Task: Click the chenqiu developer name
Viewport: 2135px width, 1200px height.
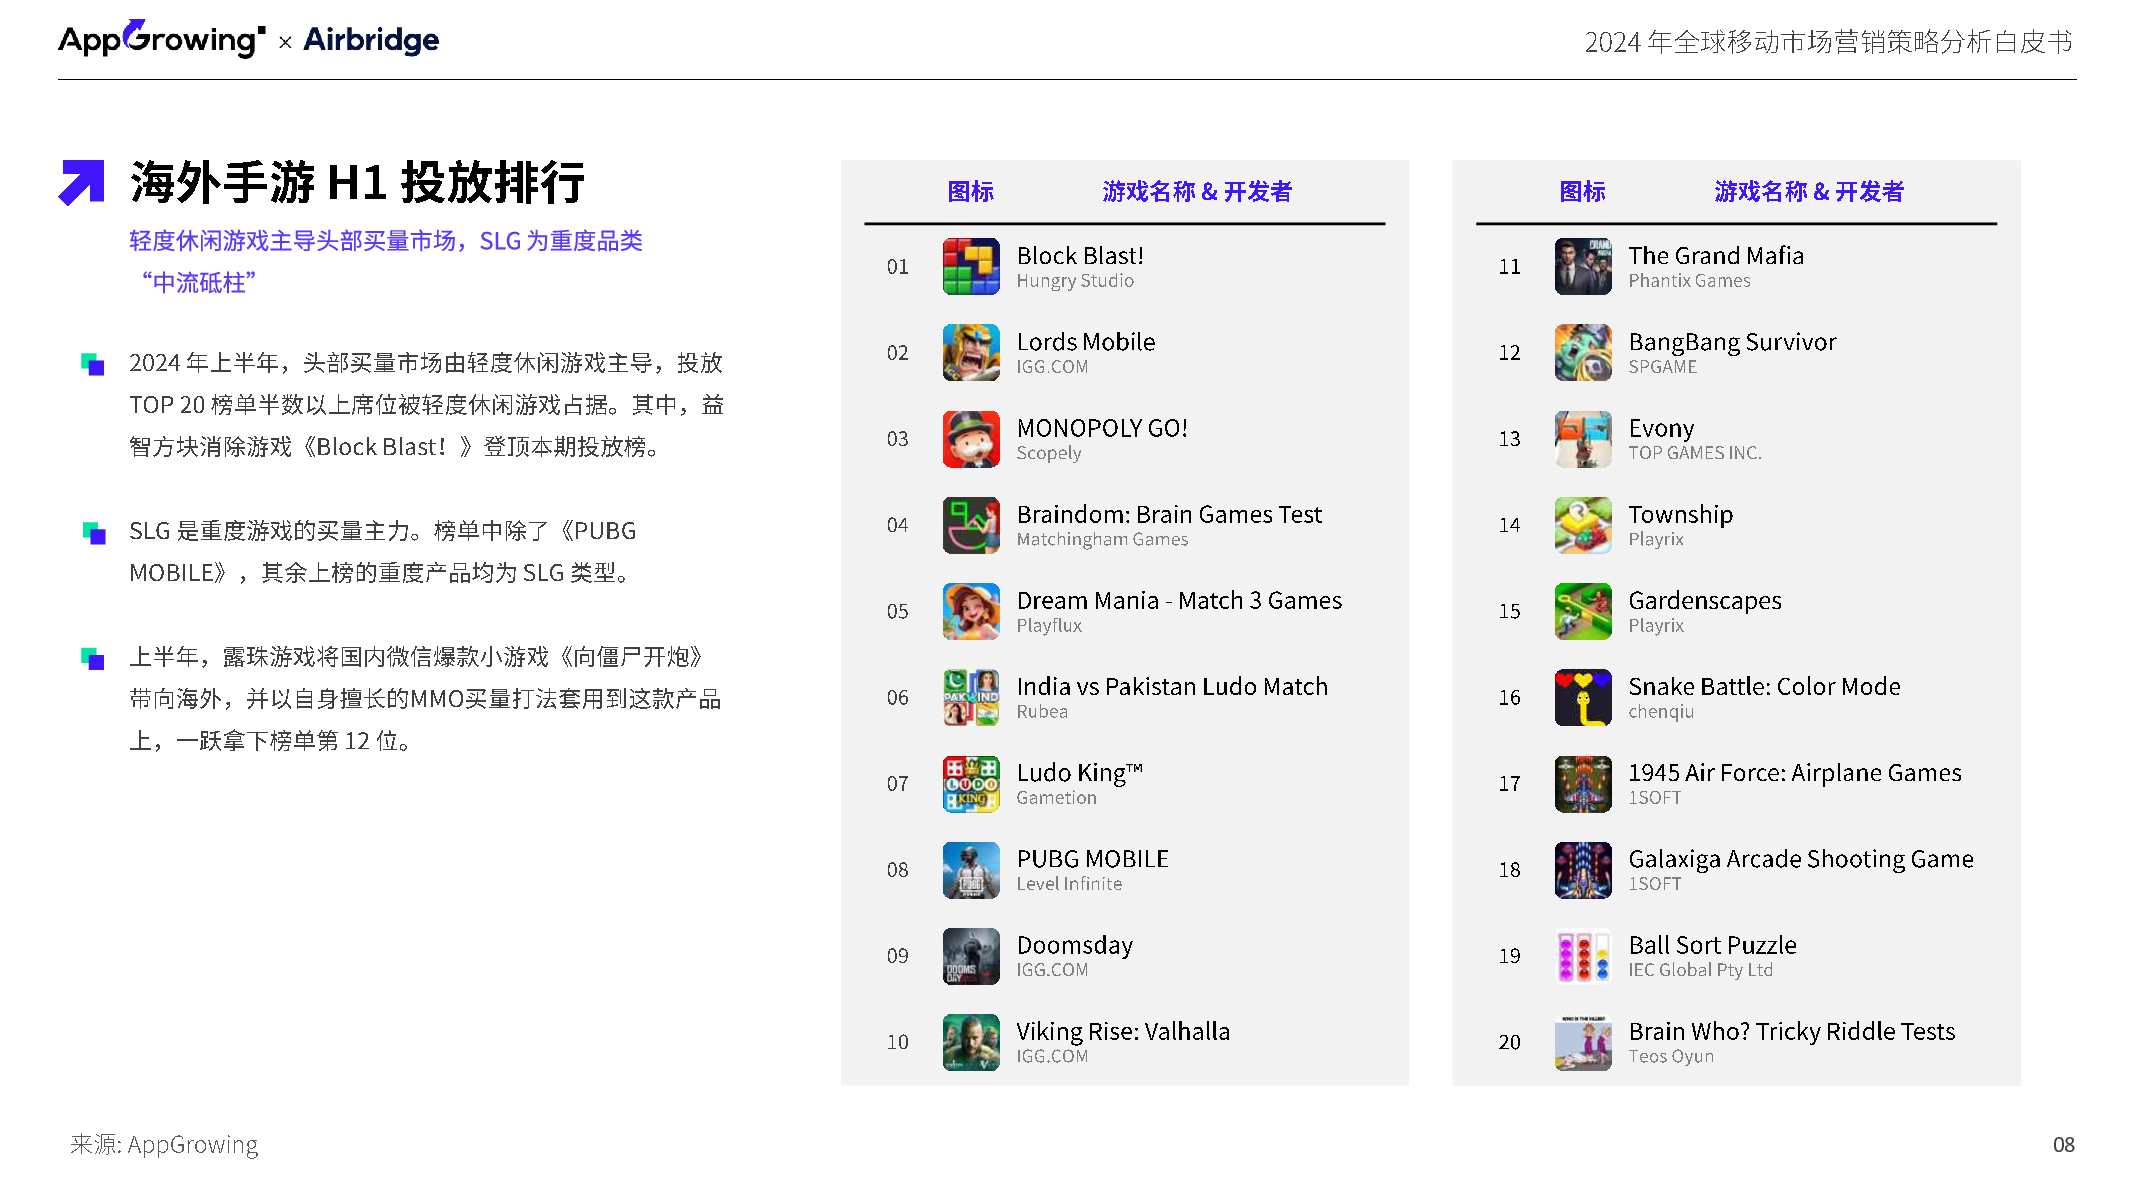Action: click(x=1660, y=711)
